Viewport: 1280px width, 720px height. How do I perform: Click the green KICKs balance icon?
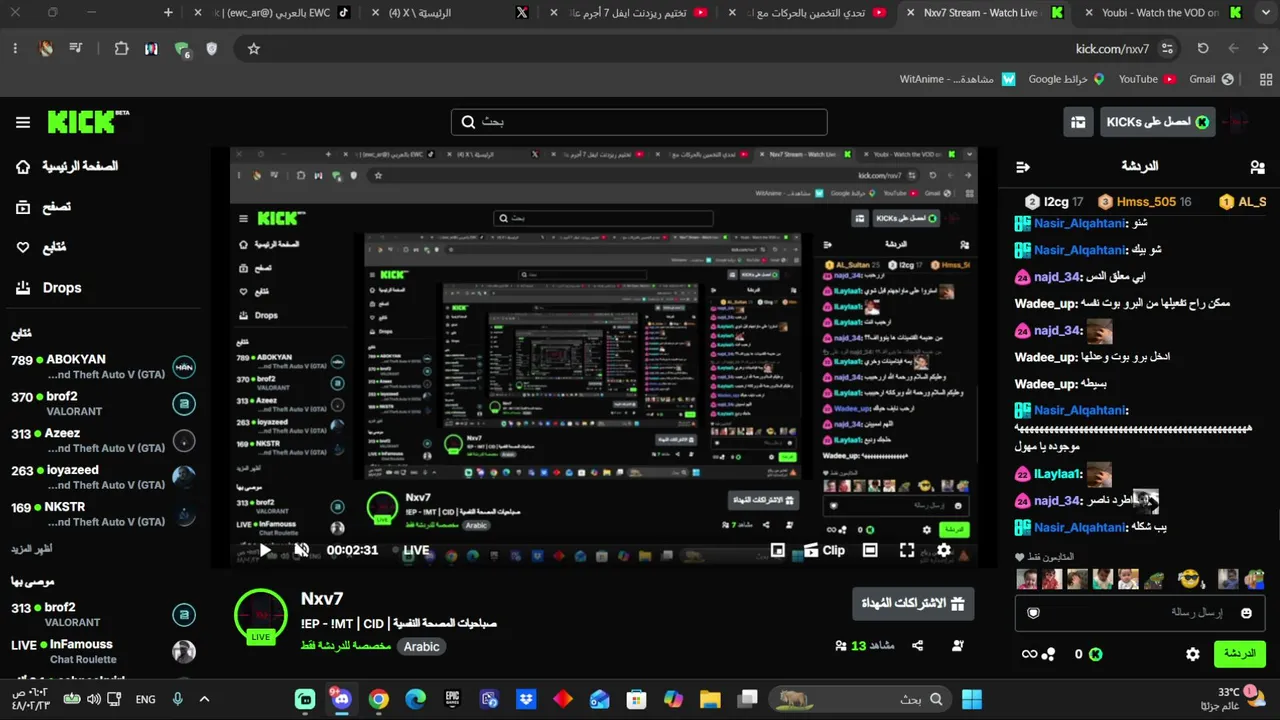1095,654
